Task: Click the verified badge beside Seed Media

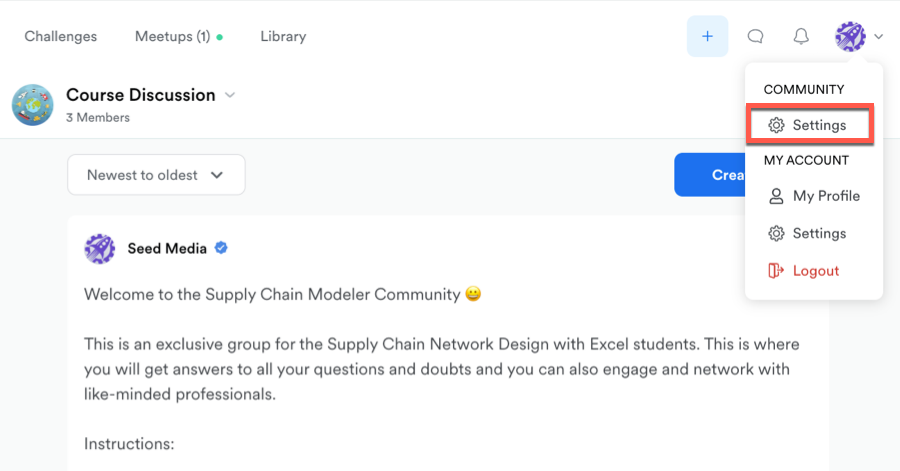Action: (x=221, y=248)
